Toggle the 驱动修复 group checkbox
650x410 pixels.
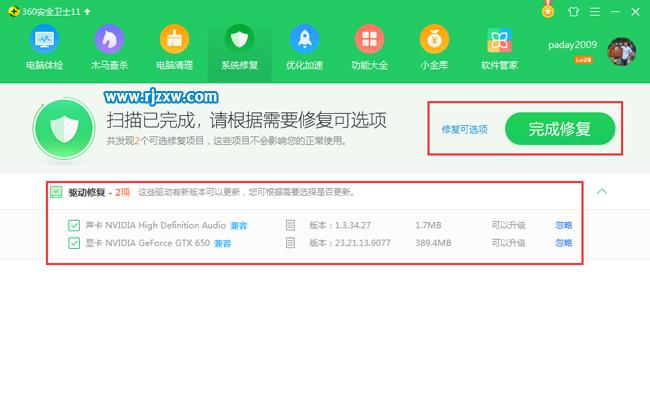click(56, 192)
